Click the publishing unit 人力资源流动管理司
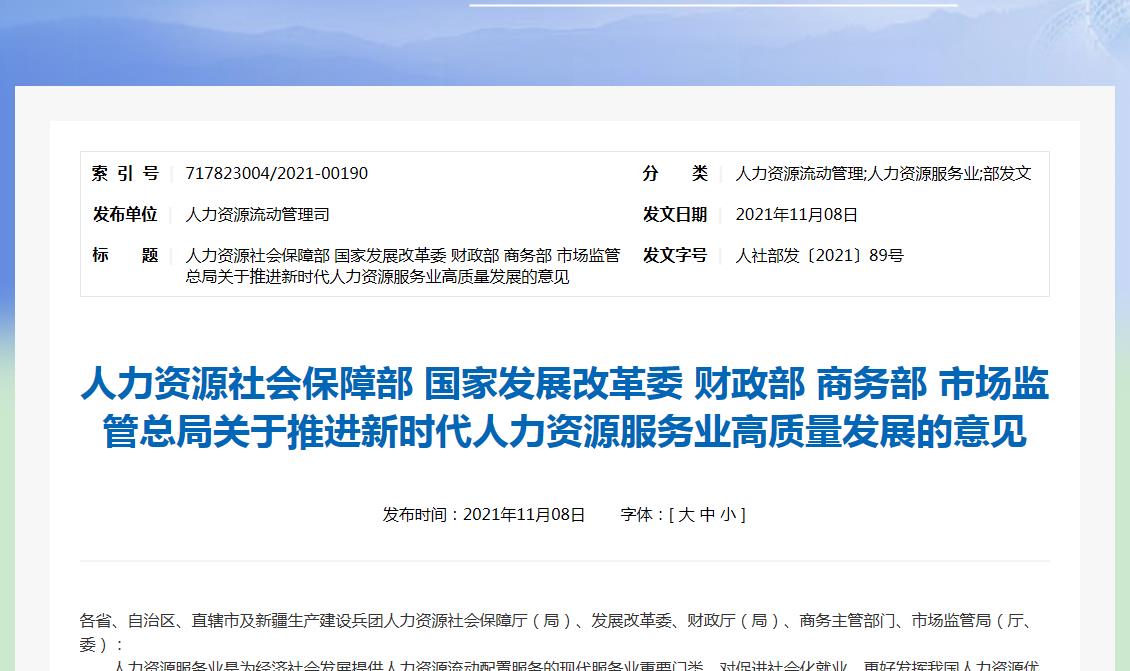Screen dimensions: 1130x671 [x=257, y=214]
